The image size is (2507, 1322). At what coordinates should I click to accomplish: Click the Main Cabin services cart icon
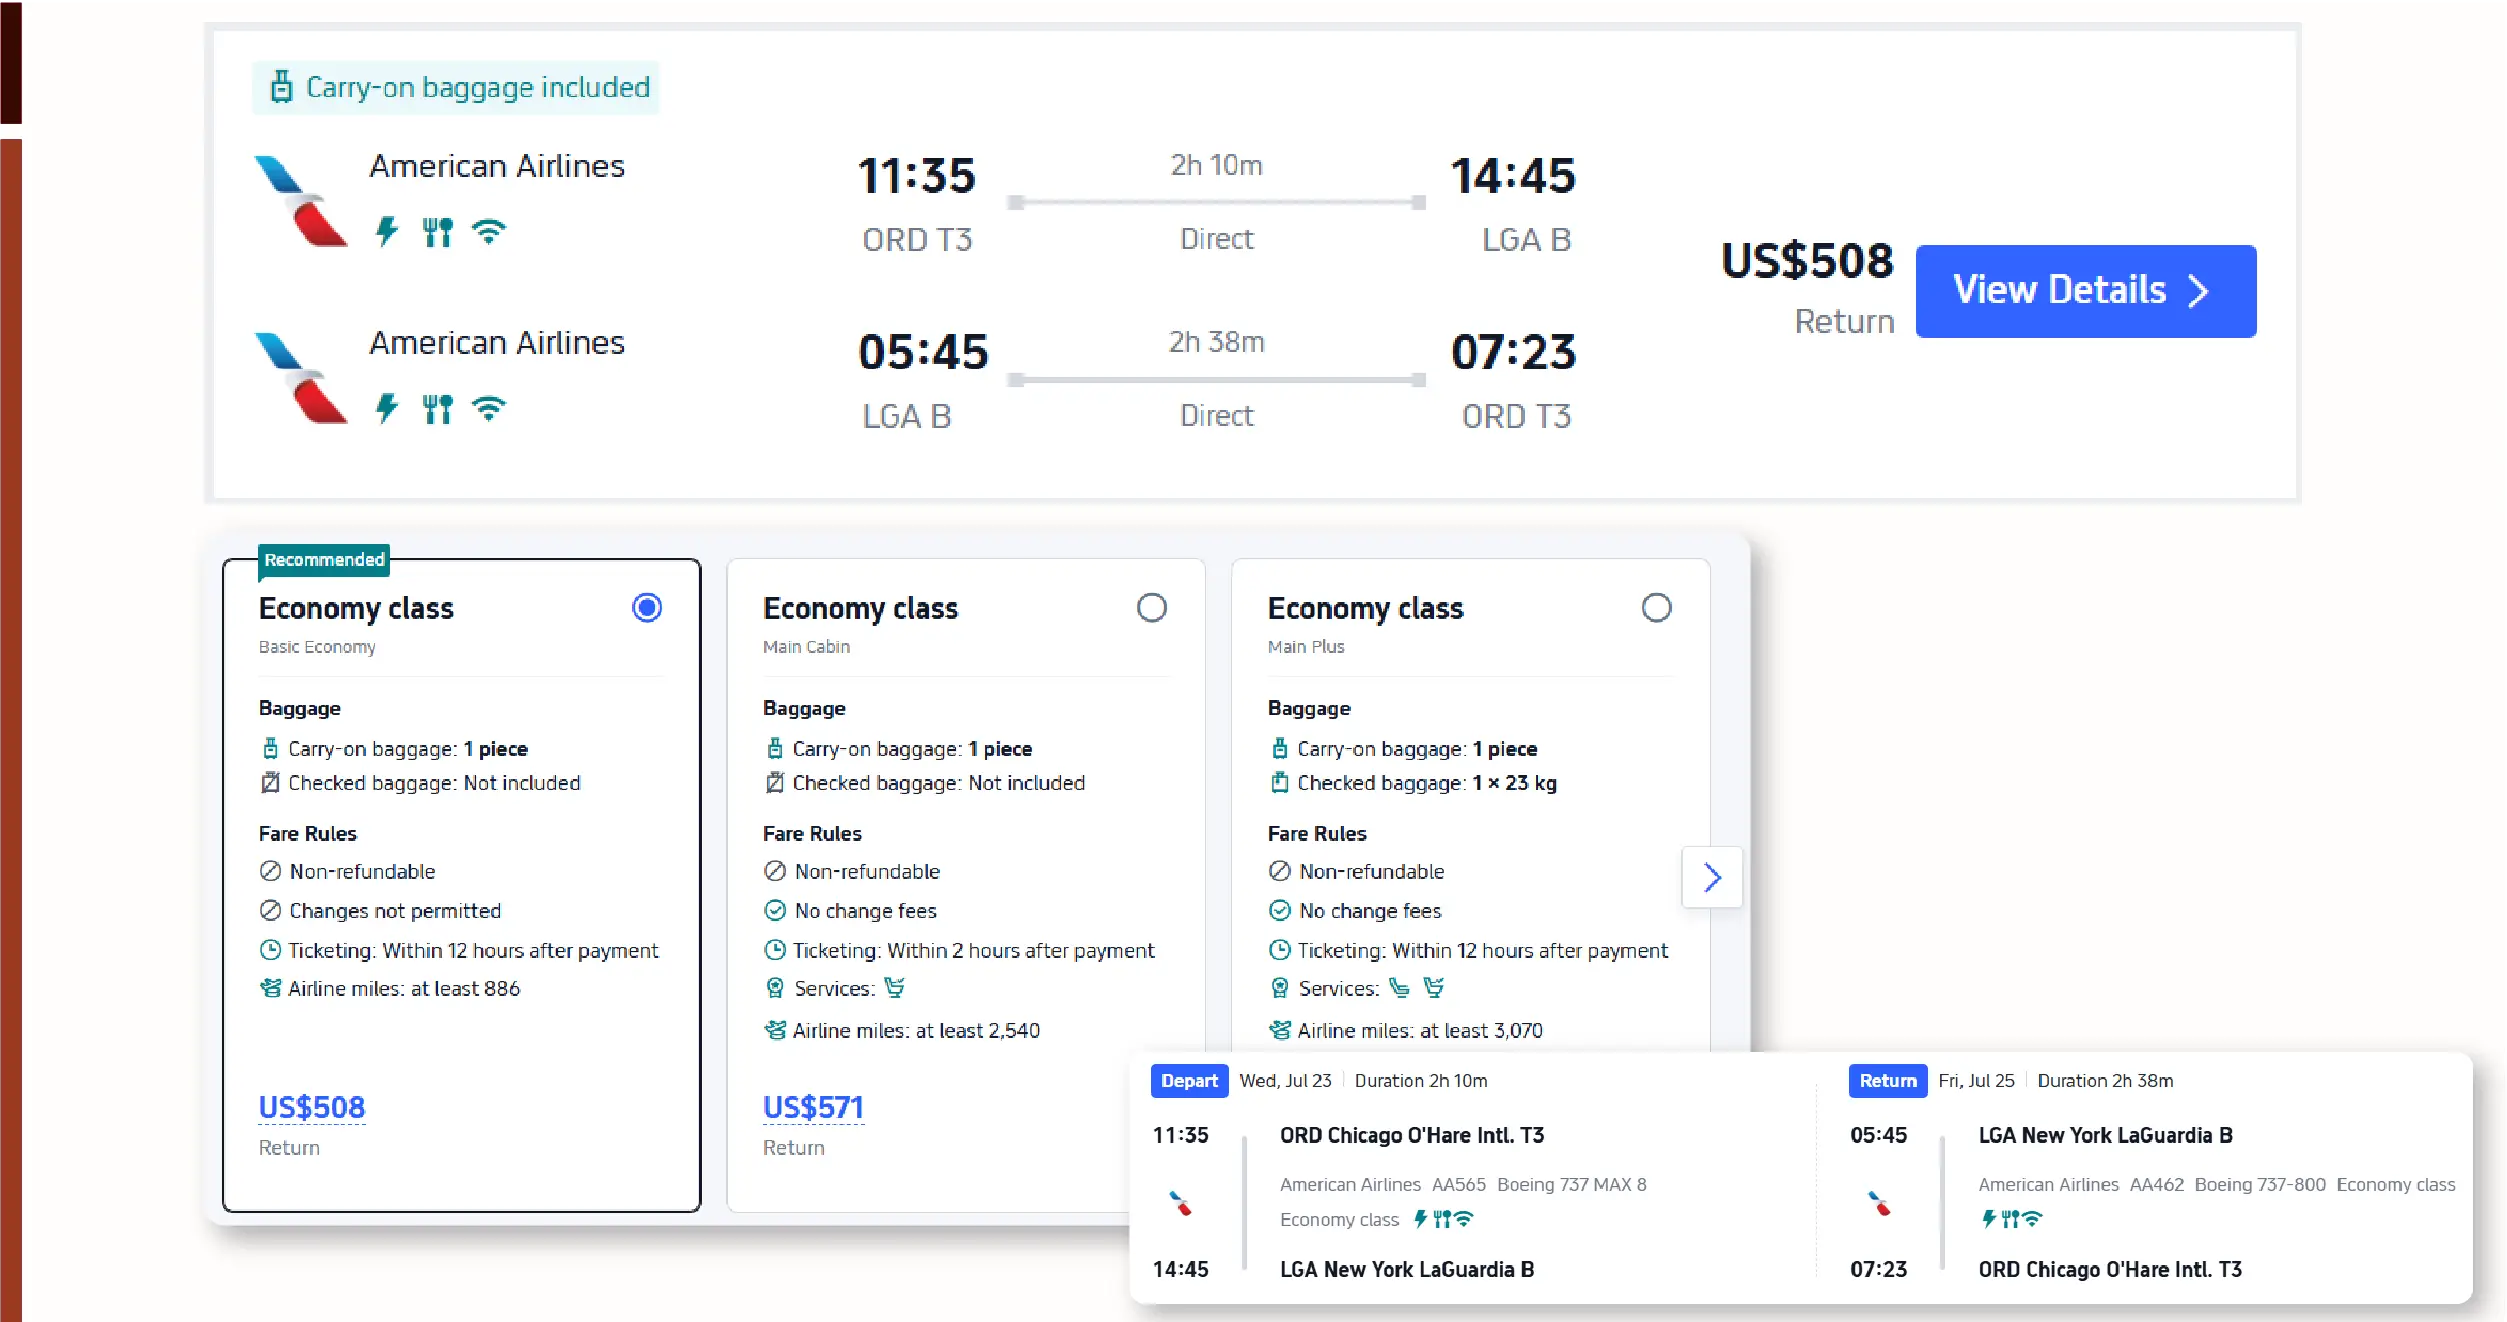[895, 988]
